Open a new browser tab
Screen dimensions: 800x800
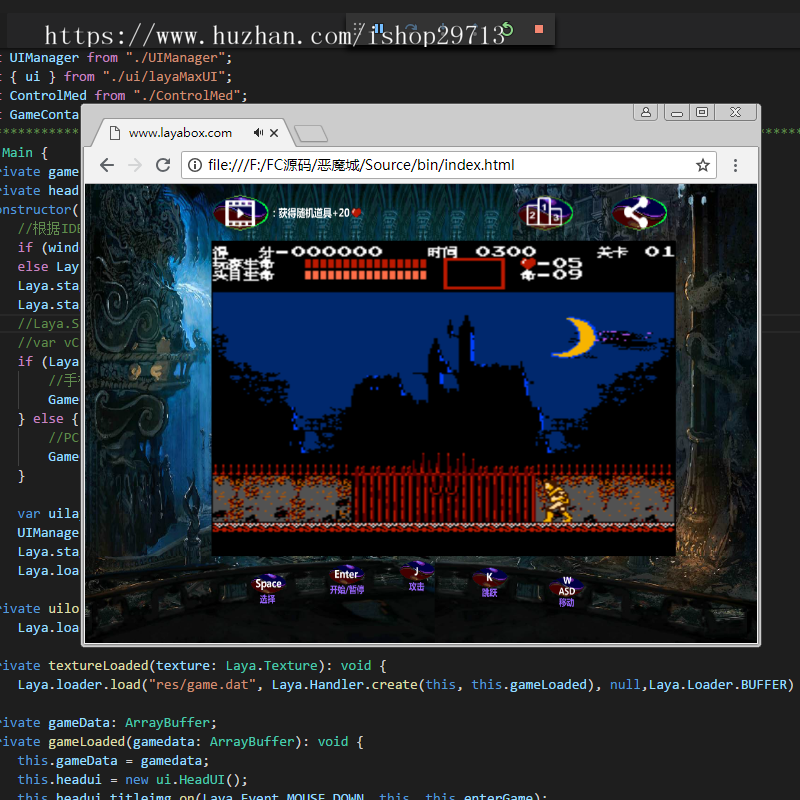click(x=311, y=133)
